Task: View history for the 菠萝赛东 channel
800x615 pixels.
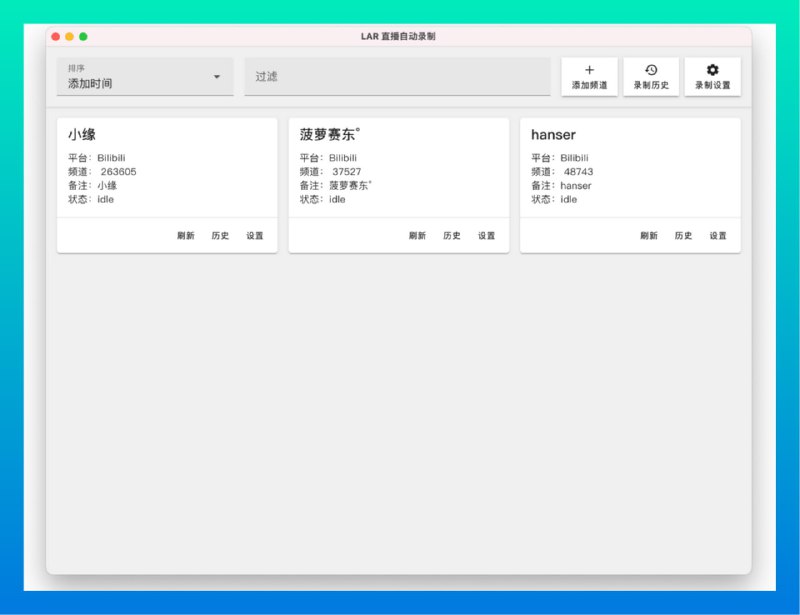Action: coord(453,236)
